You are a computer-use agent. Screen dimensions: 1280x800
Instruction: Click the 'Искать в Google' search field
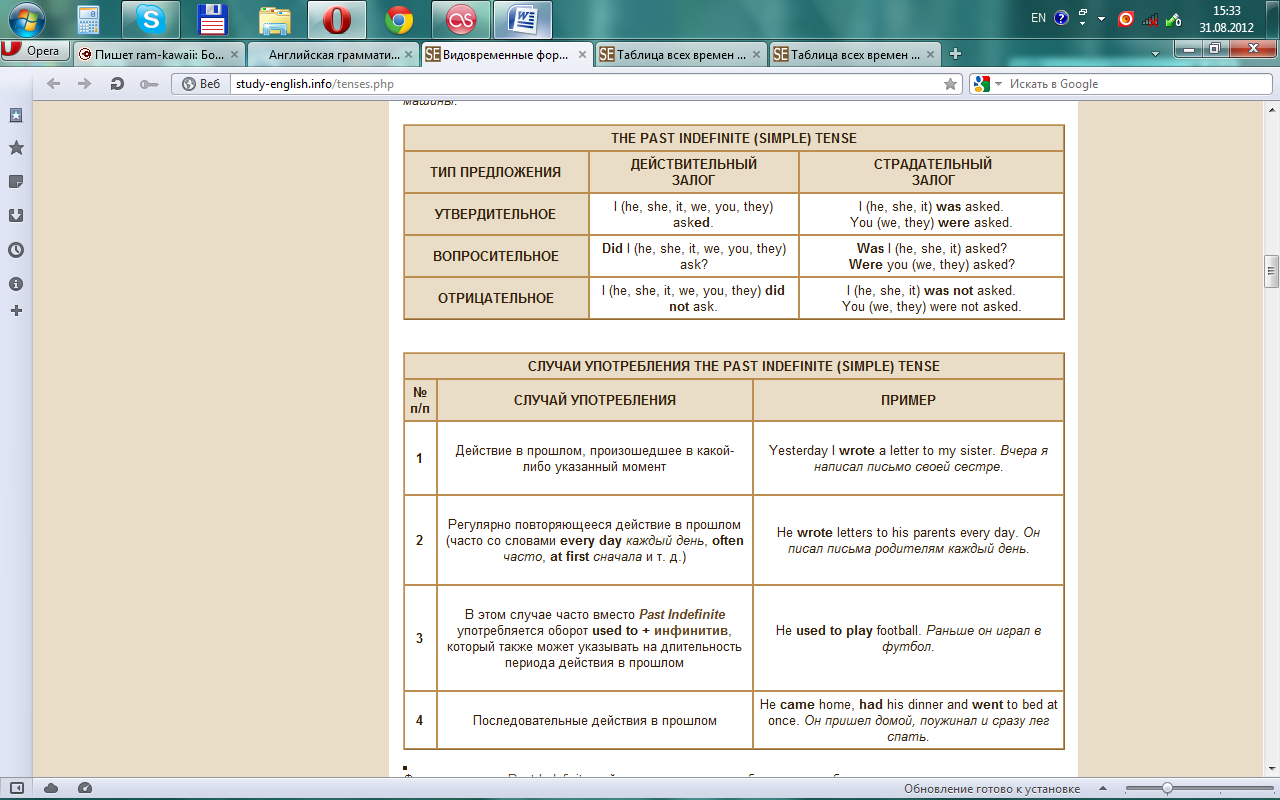tap(1135, 84)
